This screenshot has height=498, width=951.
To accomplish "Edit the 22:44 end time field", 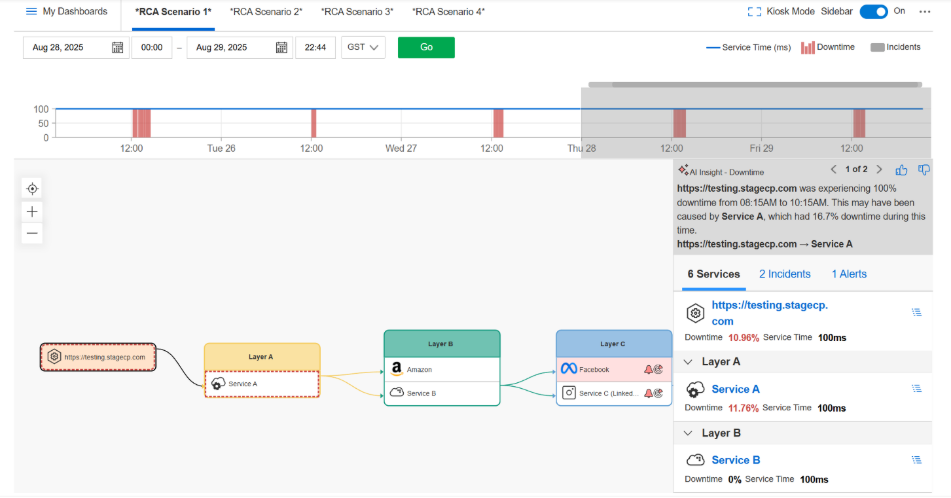I will (315, 47).
